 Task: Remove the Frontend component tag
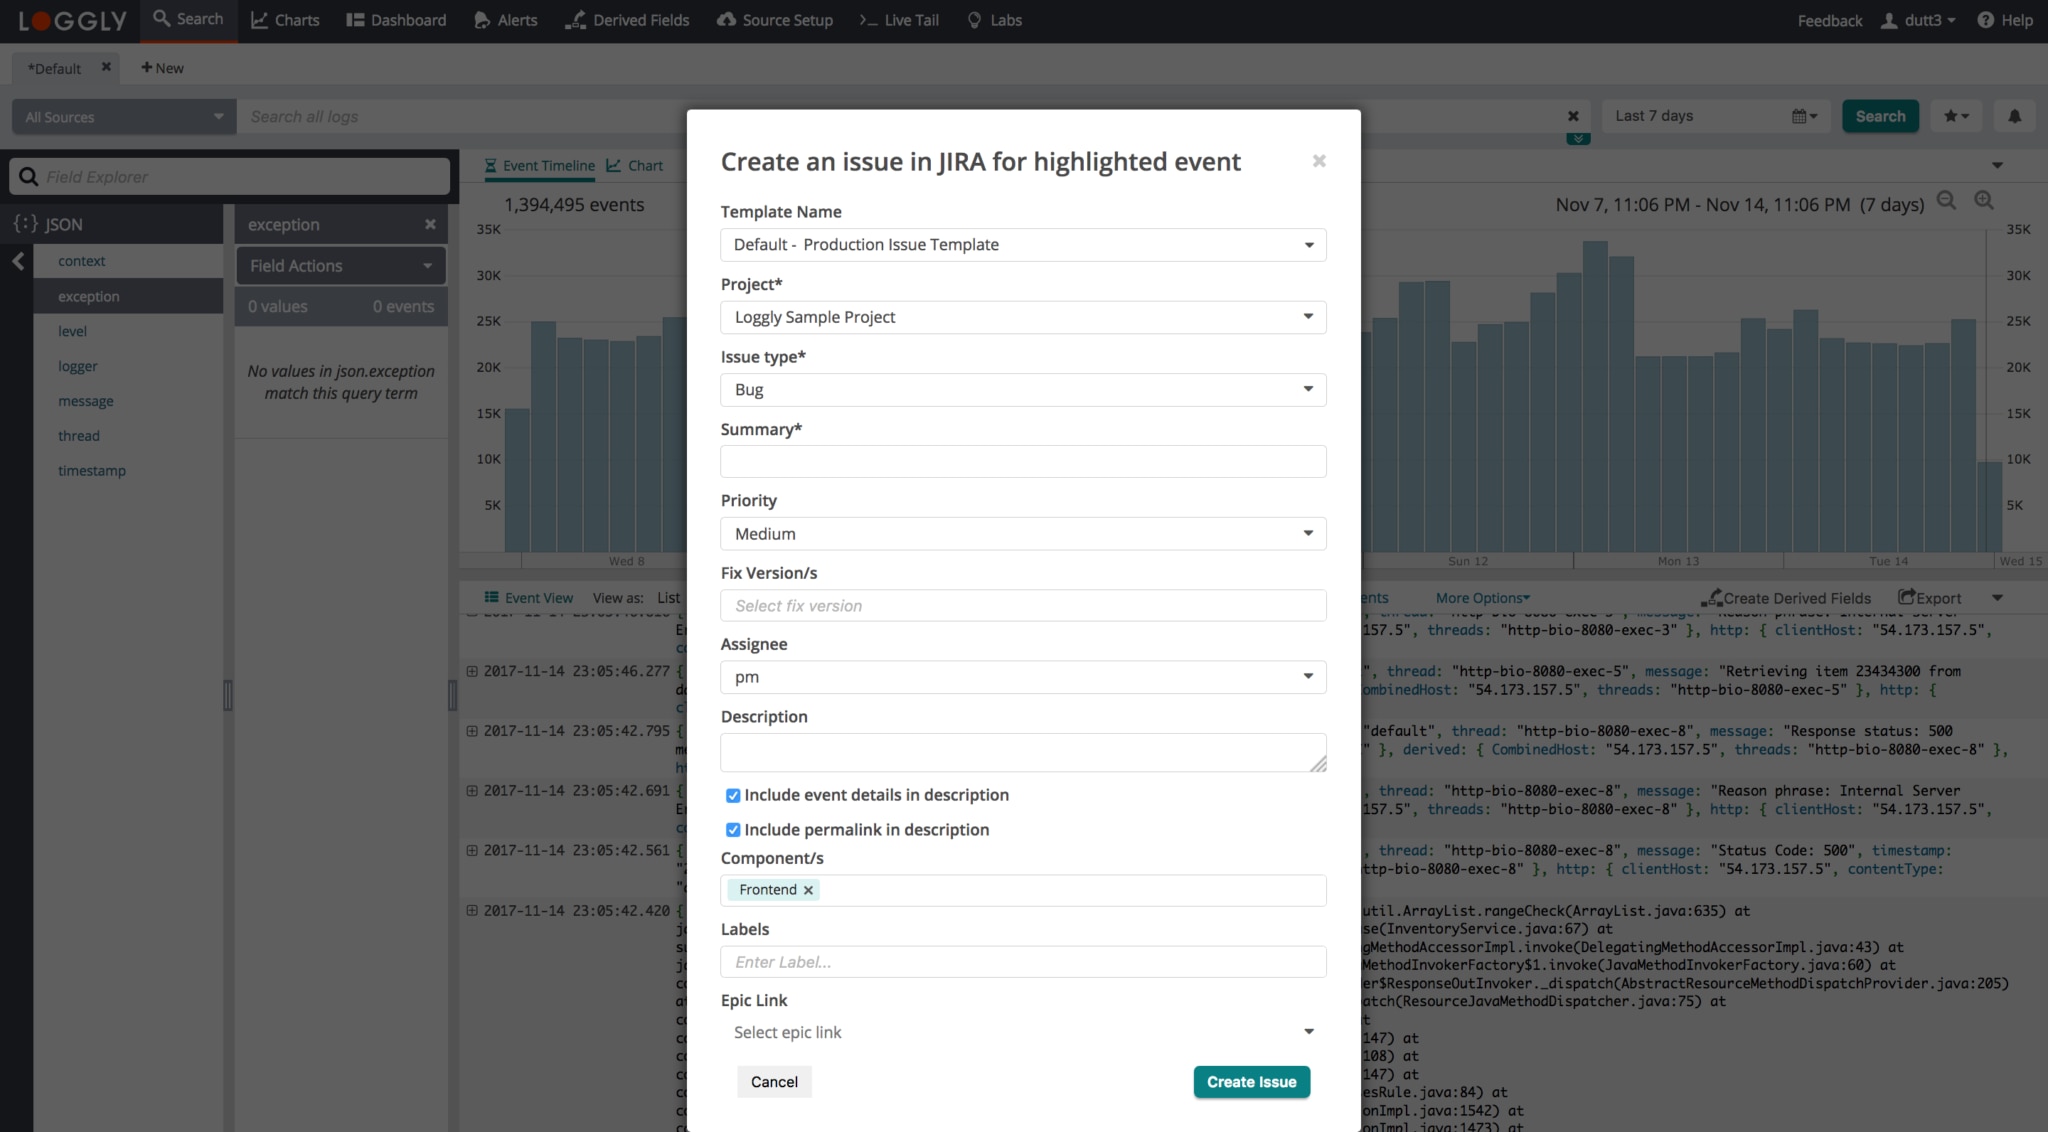pyautogui.click(x=808, y=890)
